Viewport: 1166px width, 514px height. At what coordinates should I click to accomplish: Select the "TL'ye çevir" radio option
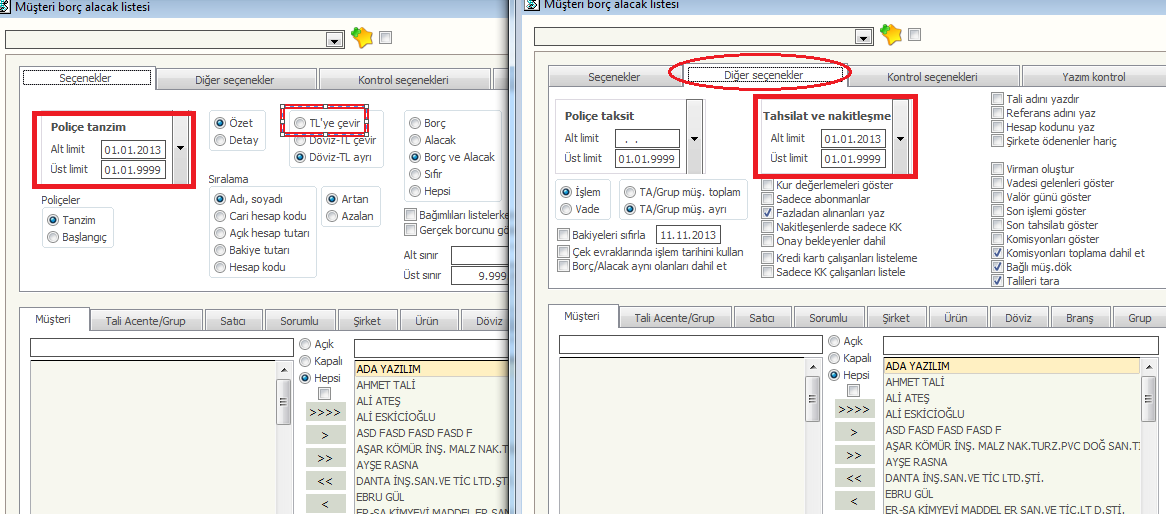pyautogui.click(x=301, y=122)
